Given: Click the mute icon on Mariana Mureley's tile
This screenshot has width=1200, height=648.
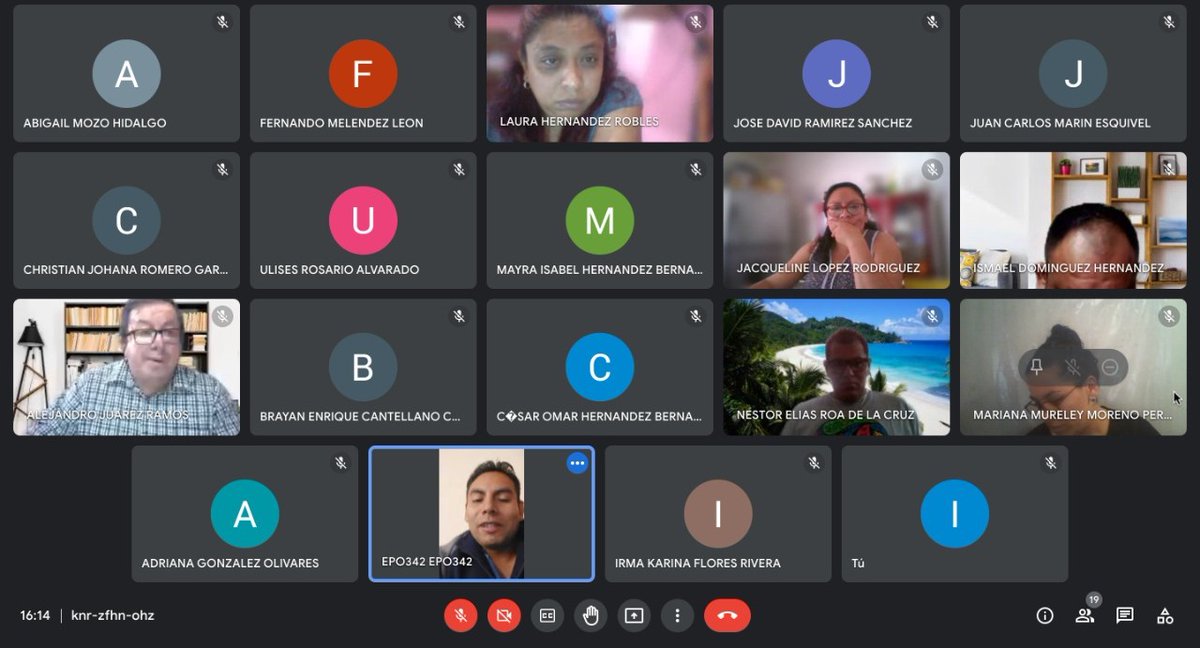Looking at the screenshot, I should click(1073, 368).
